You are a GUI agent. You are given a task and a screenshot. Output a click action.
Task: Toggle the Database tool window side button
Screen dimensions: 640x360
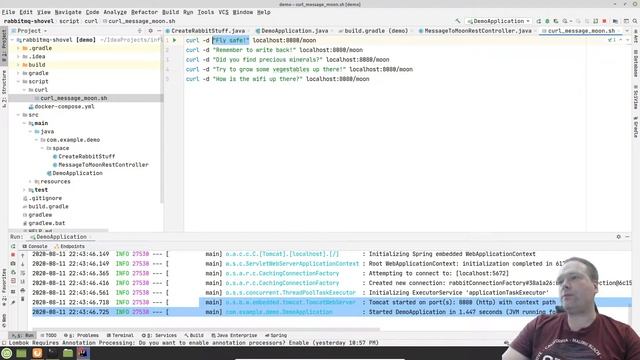(x=636, y=63)
